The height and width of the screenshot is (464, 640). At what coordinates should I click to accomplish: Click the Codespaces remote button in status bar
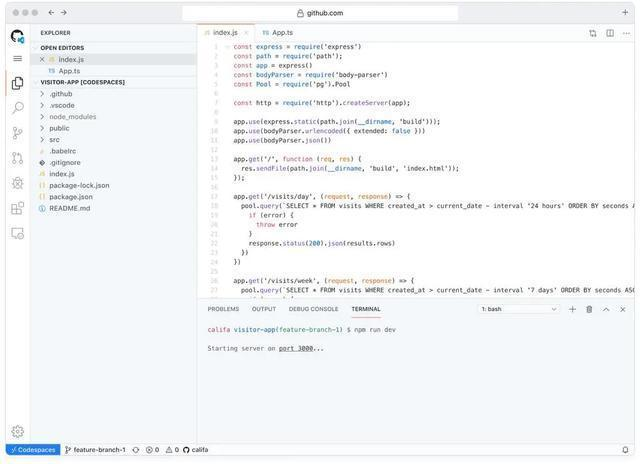pyautogui.click(x=33, y=450)
